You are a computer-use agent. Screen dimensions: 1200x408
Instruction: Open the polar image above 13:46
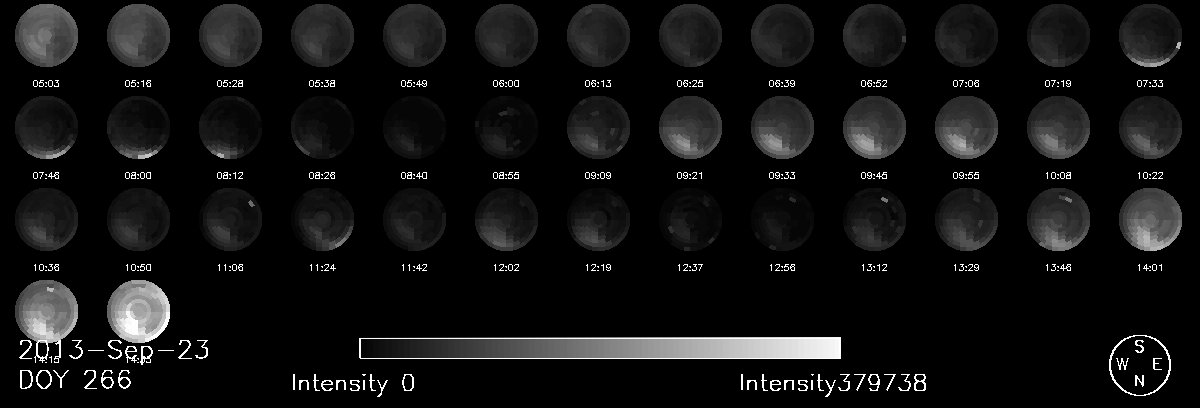(x=1059, y=220)
